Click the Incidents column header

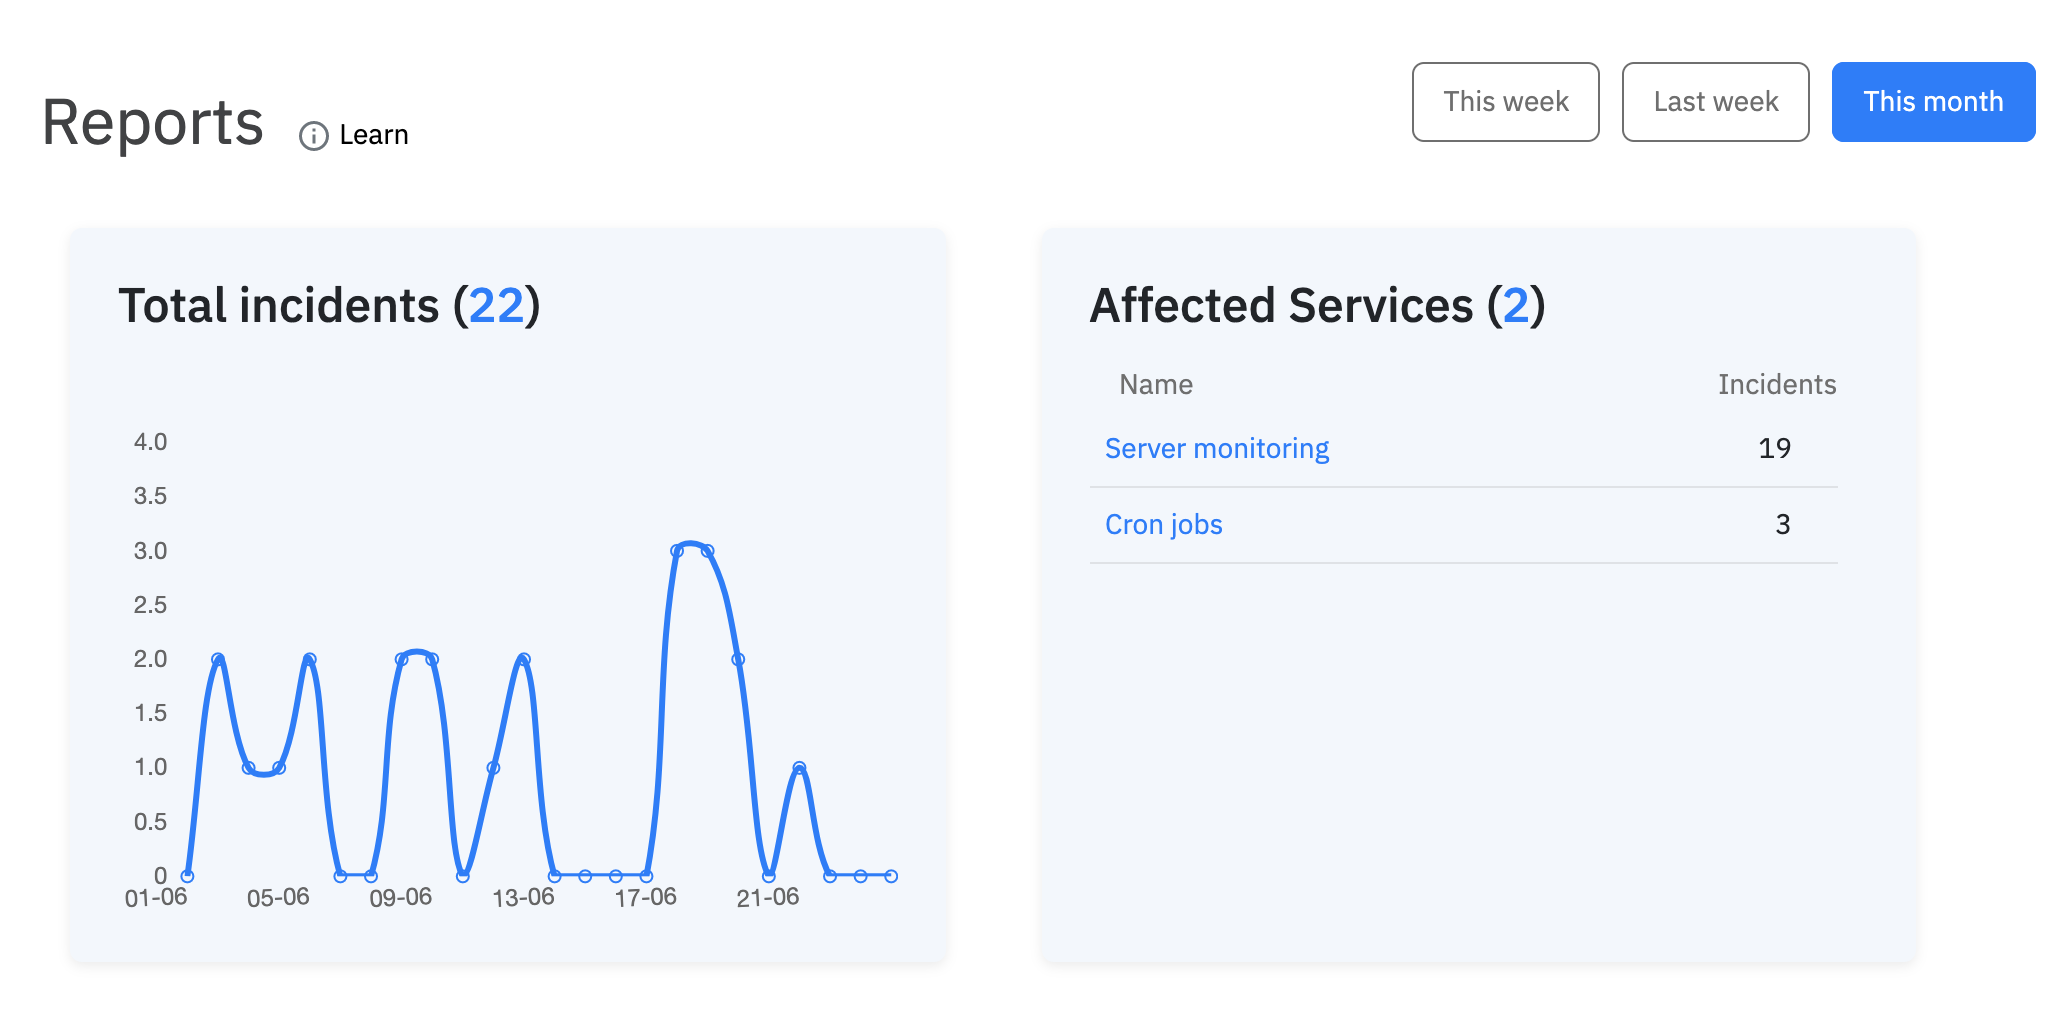point(1777,385)
